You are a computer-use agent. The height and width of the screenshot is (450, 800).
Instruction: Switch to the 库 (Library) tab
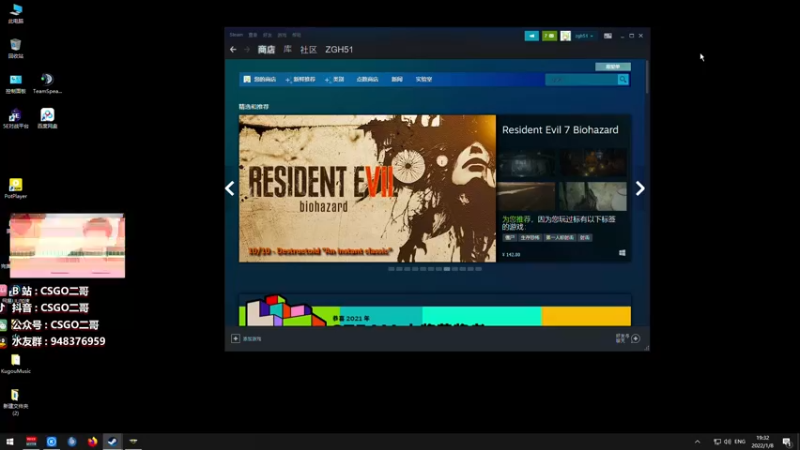coord(288,49)
